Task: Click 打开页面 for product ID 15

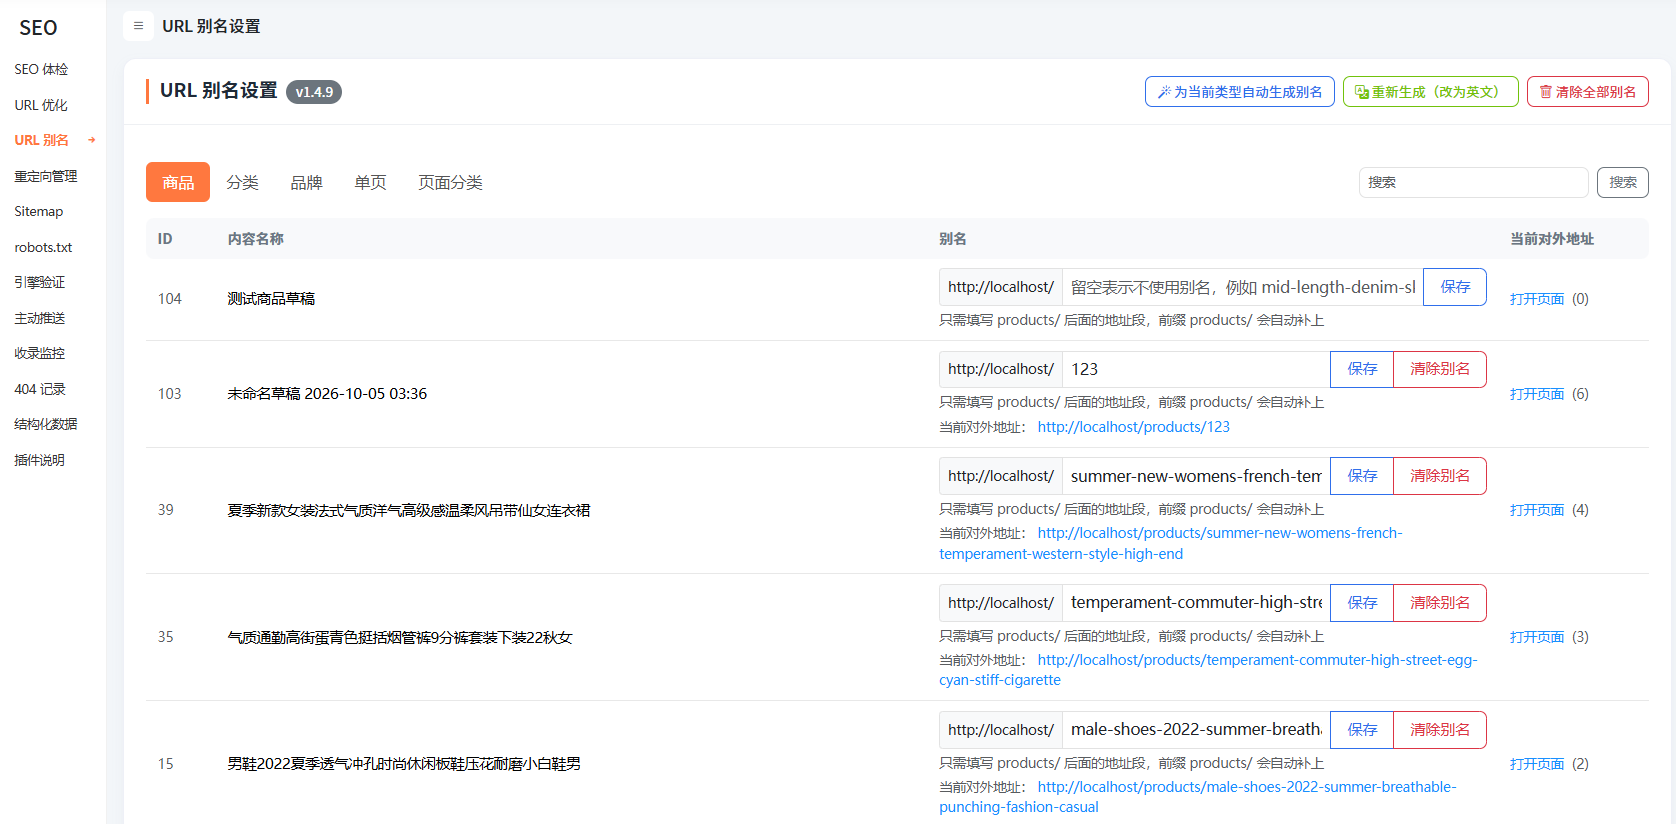Action: pos(1537,764)
